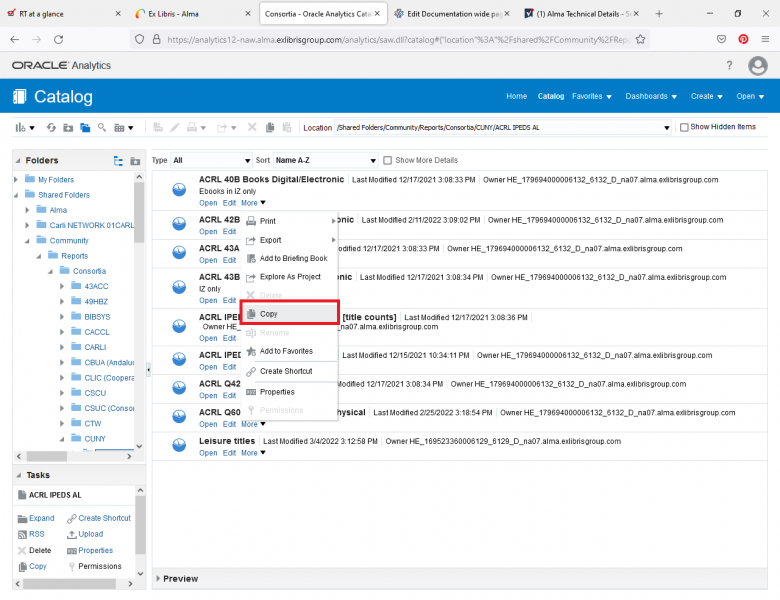Choose Properties in context menu

(x=290, y=392)
